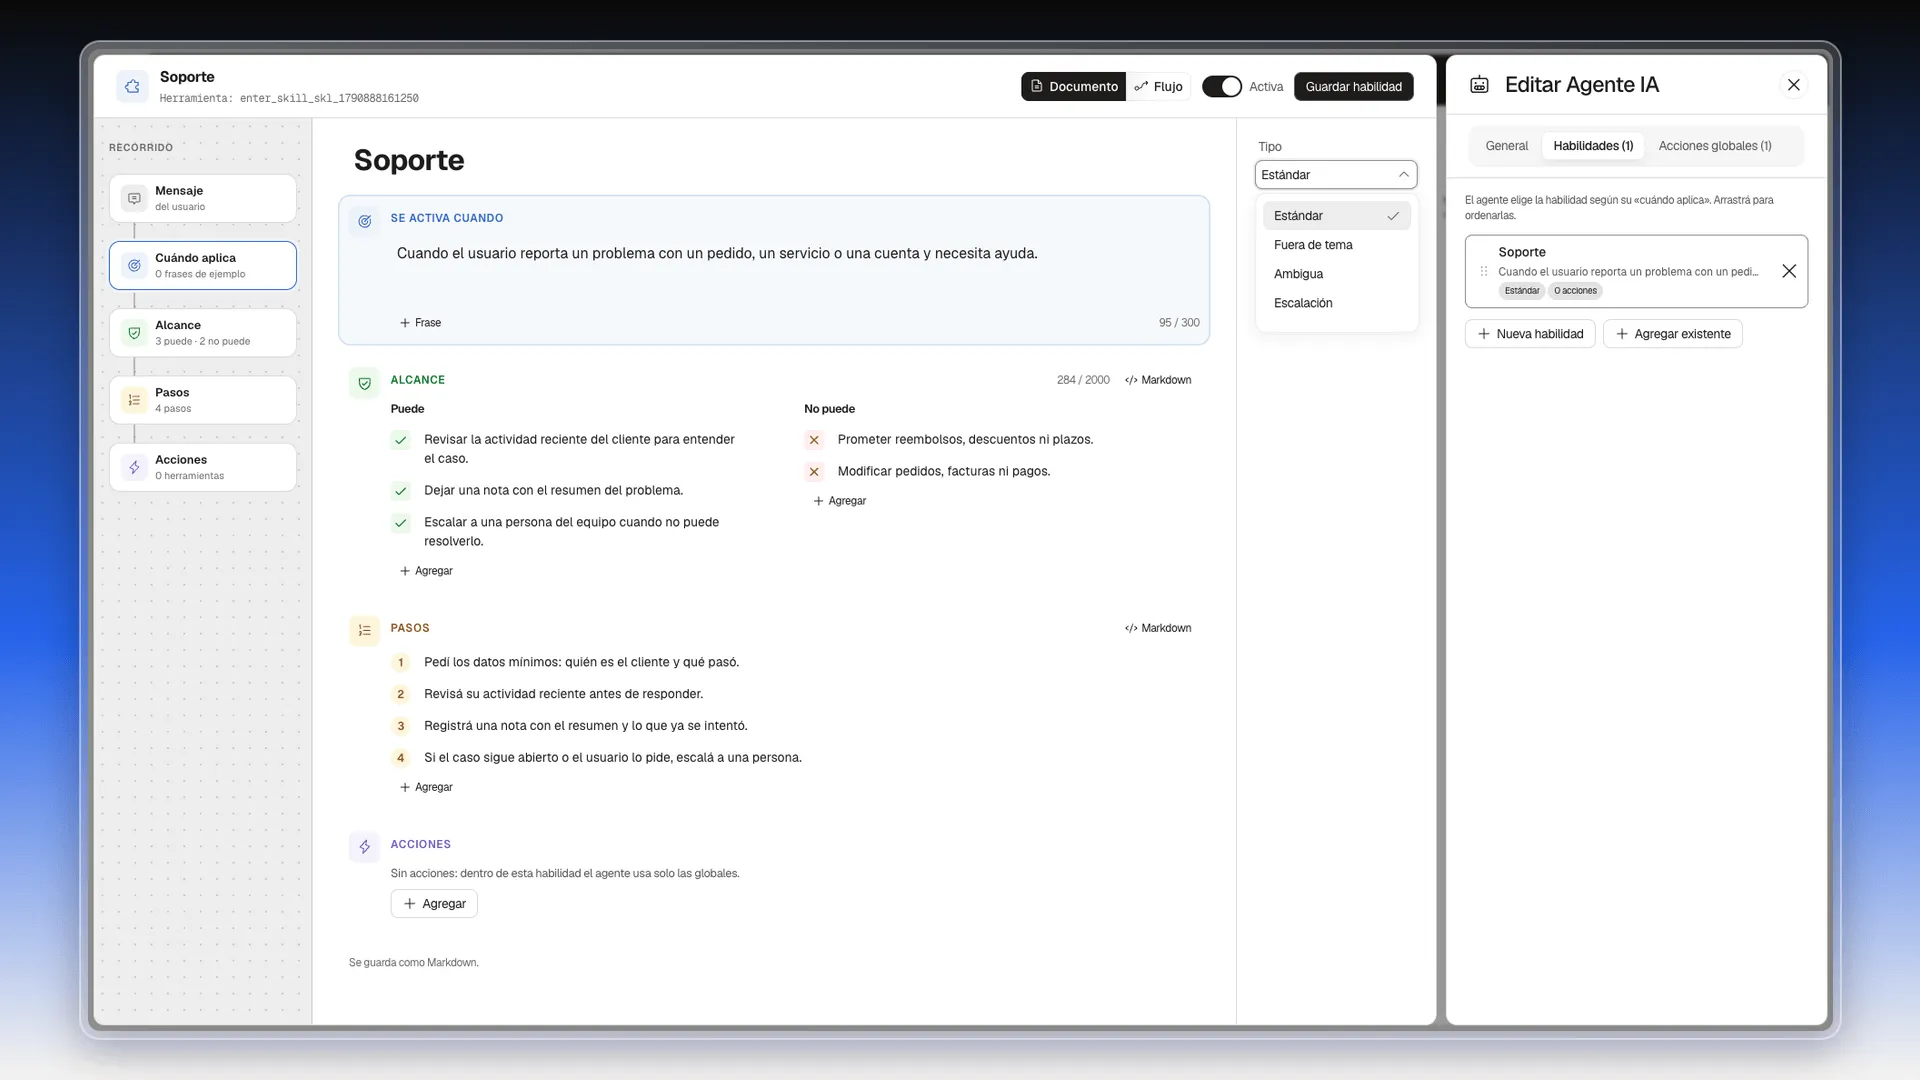Toggle check for Escalar a una persona
The width and height of the screenshot is (1920, 1080).
(x=401, y=523)
